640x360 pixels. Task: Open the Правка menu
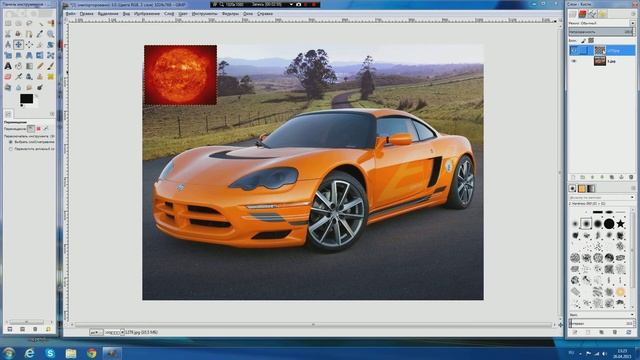[x=86, y=13]
